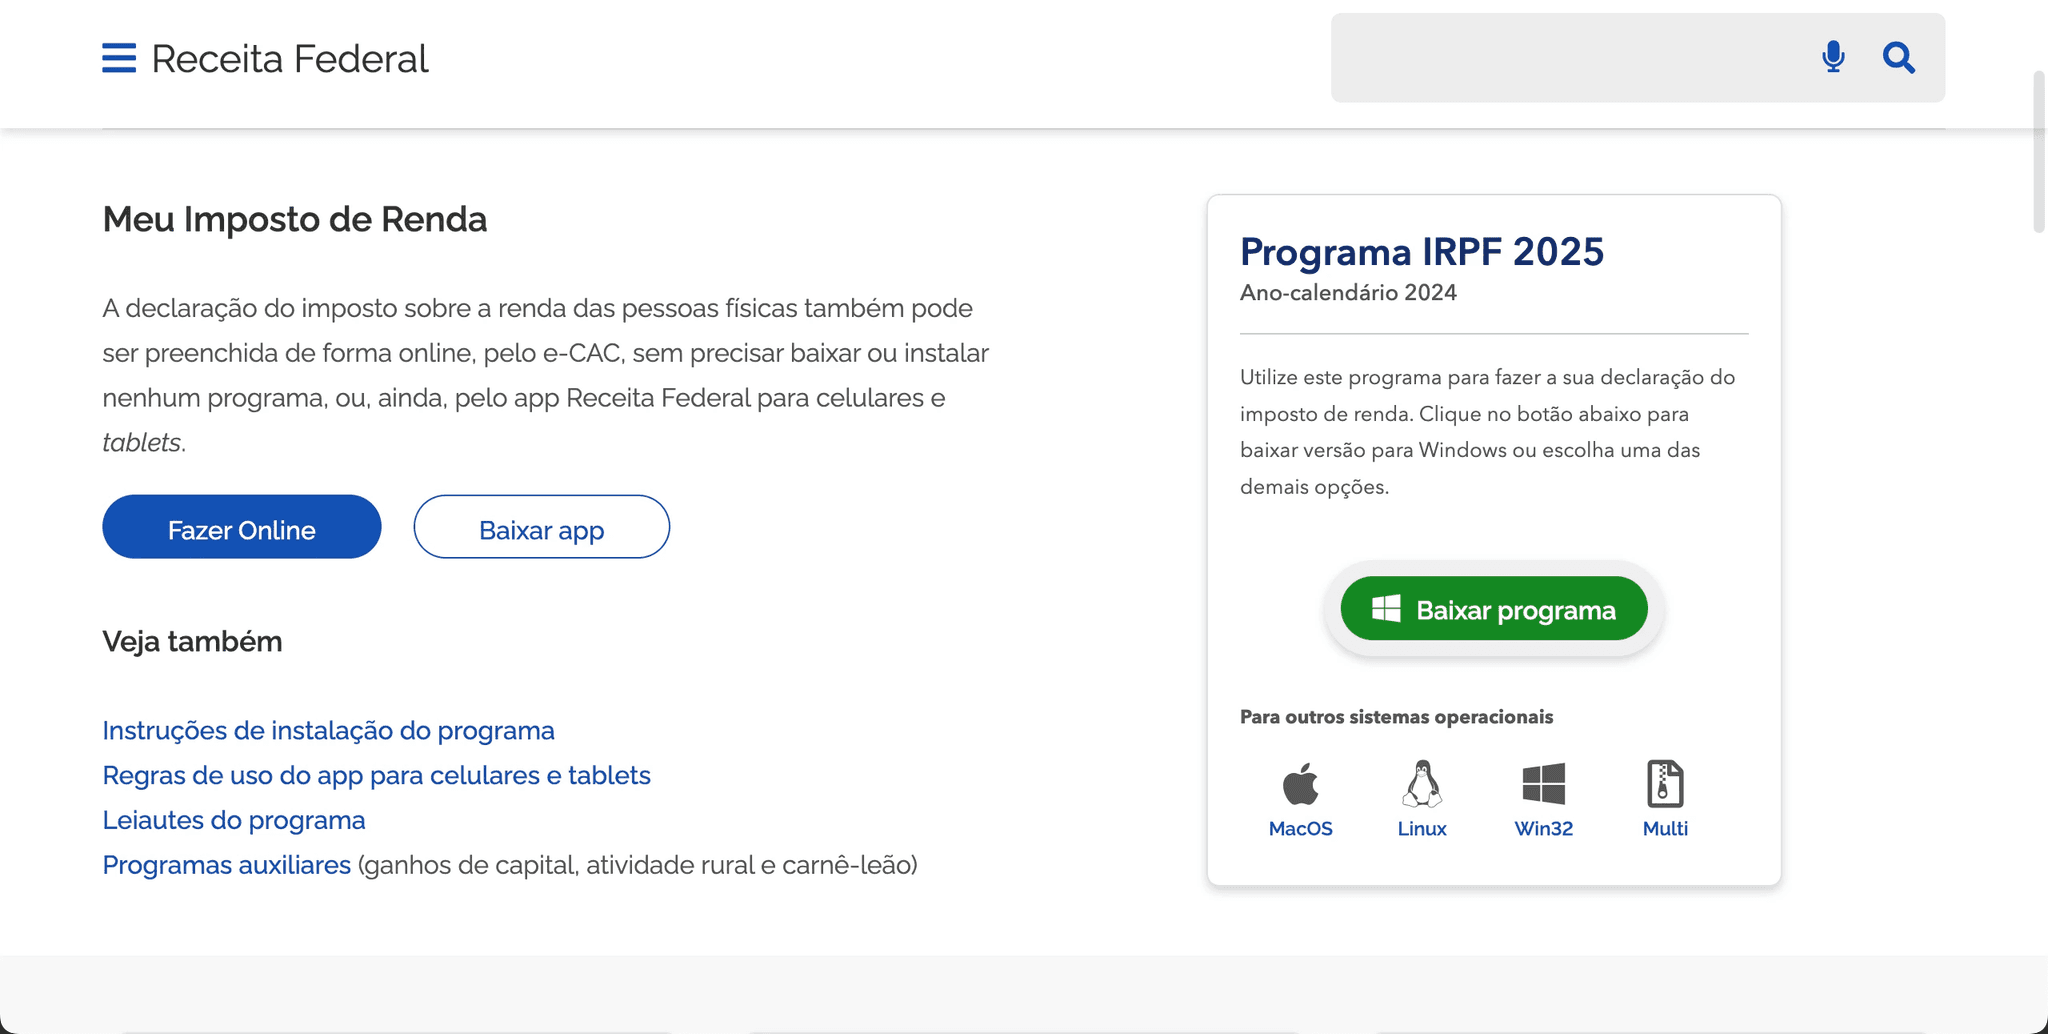
Task: Select the MacOS label under other systems
Action: [1300, 827]
